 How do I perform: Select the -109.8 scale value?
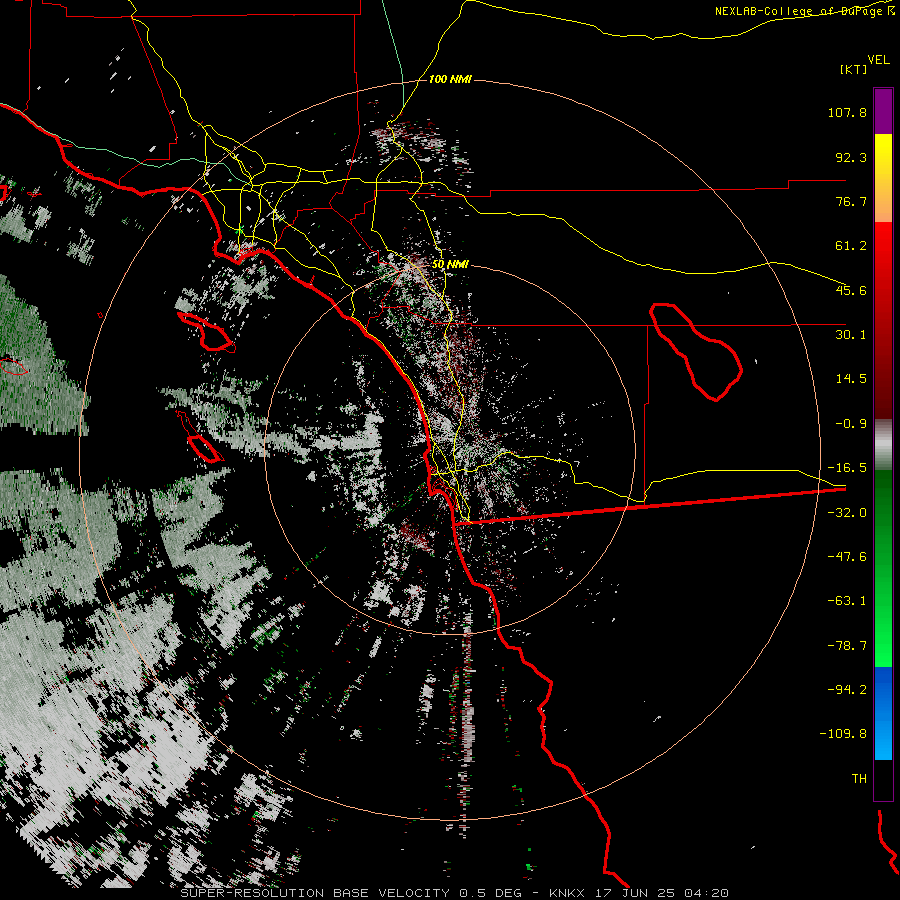tap(843, 734)
